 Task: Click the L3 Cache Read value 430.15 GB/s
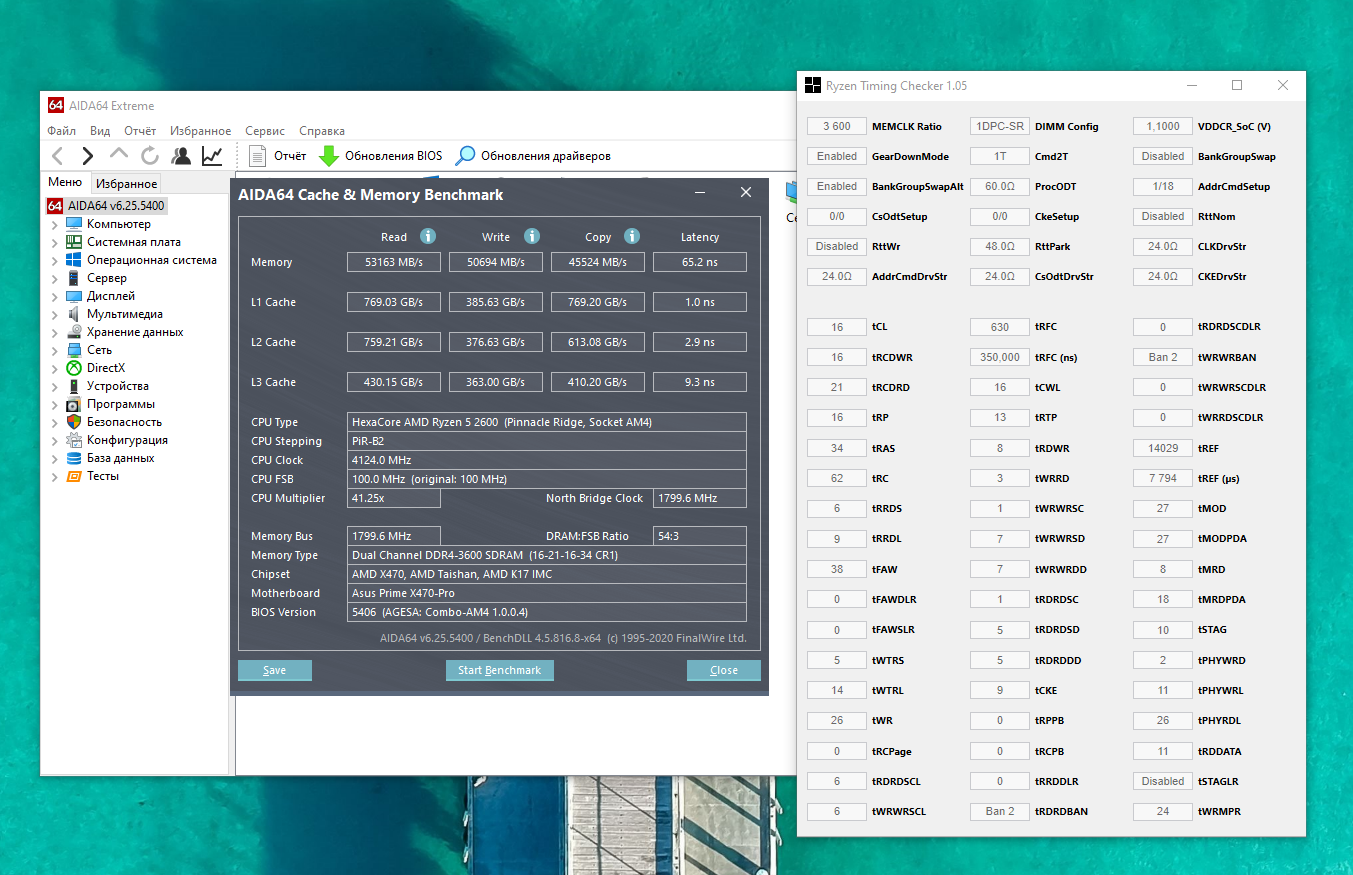(x=394, y=382)
